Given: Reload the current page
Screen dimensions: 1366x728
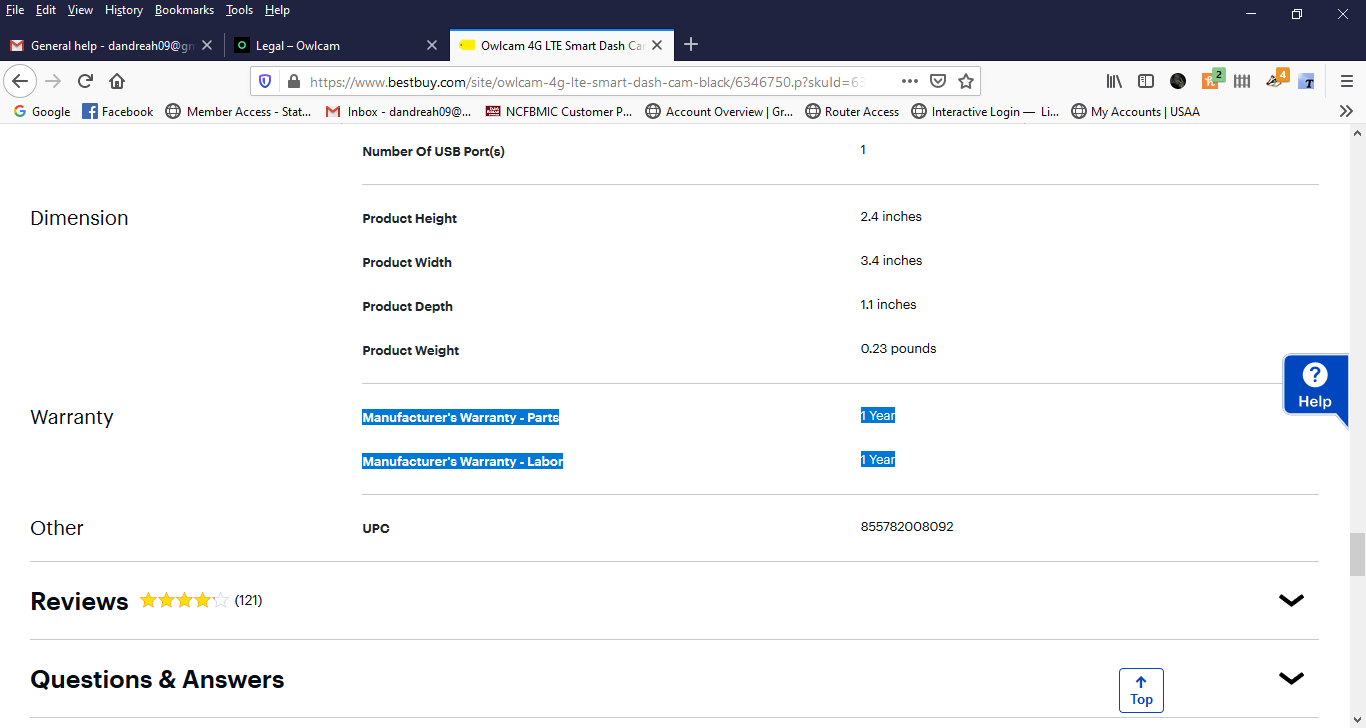Looking at the screenshot, I should pyautogui.click(x=85, y=81).
